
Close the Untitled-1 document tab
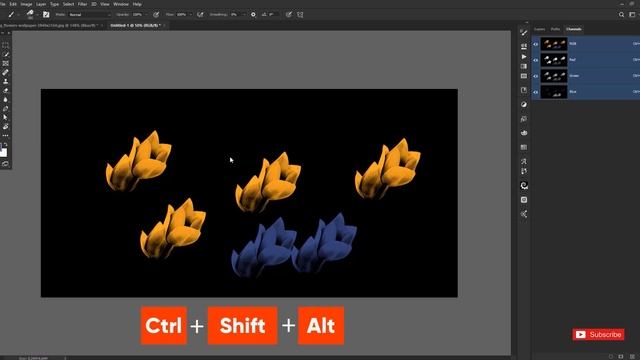164,25
